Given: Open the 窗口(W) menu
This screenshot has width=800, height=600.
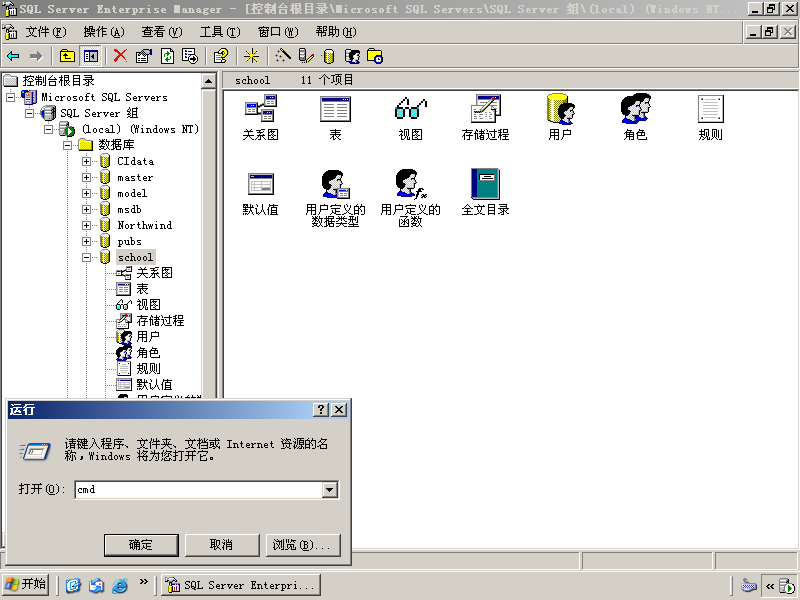Looking at the screenshot, I should [278, 32].
